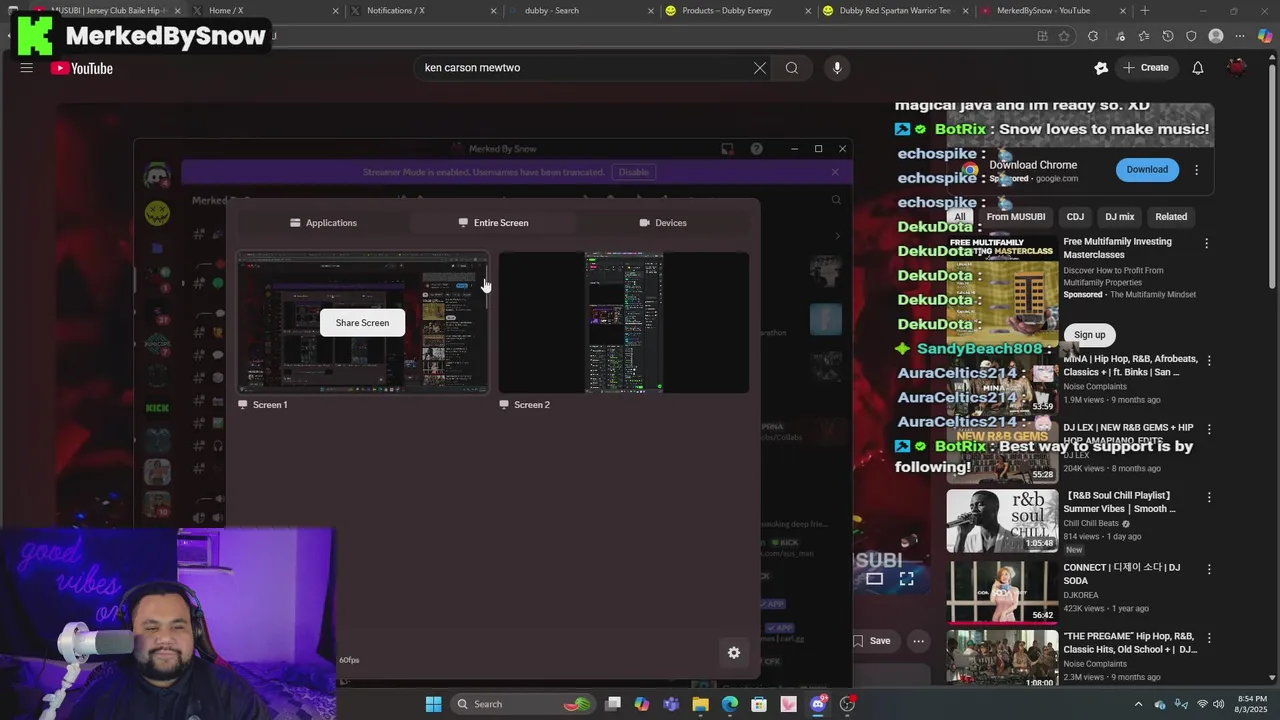Select the All recommendations chip
The image size is (1280, 720).
959,217
